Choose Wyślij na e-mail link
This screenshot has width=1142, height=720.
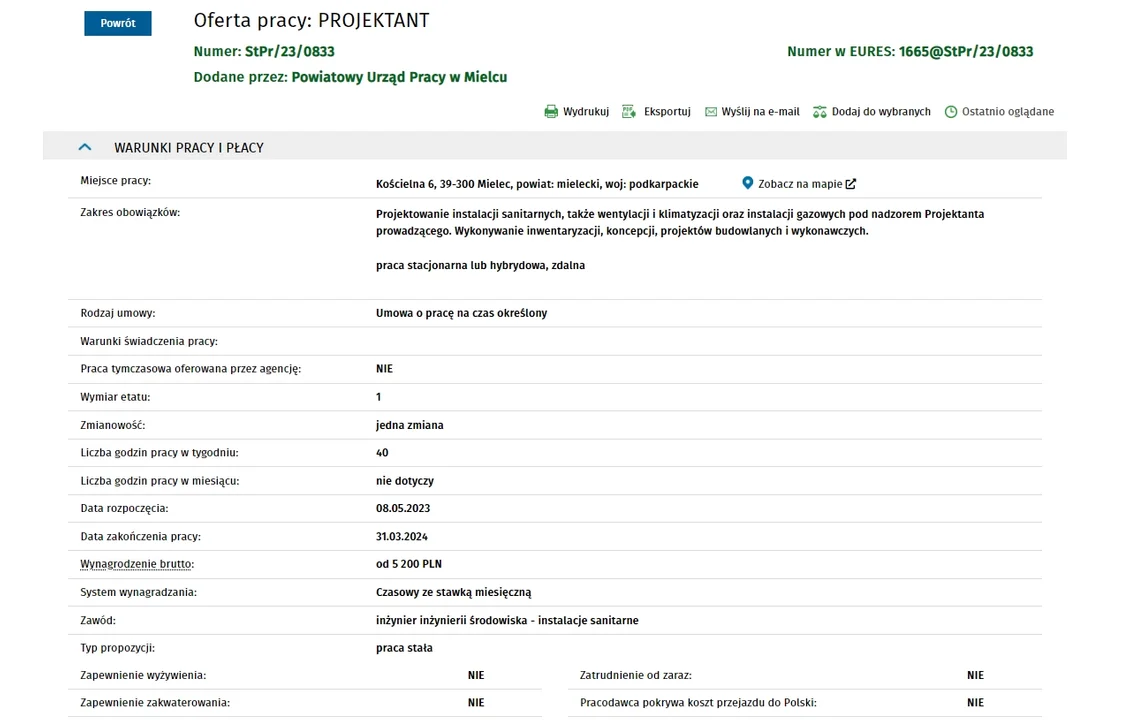(x=760, y=111)
